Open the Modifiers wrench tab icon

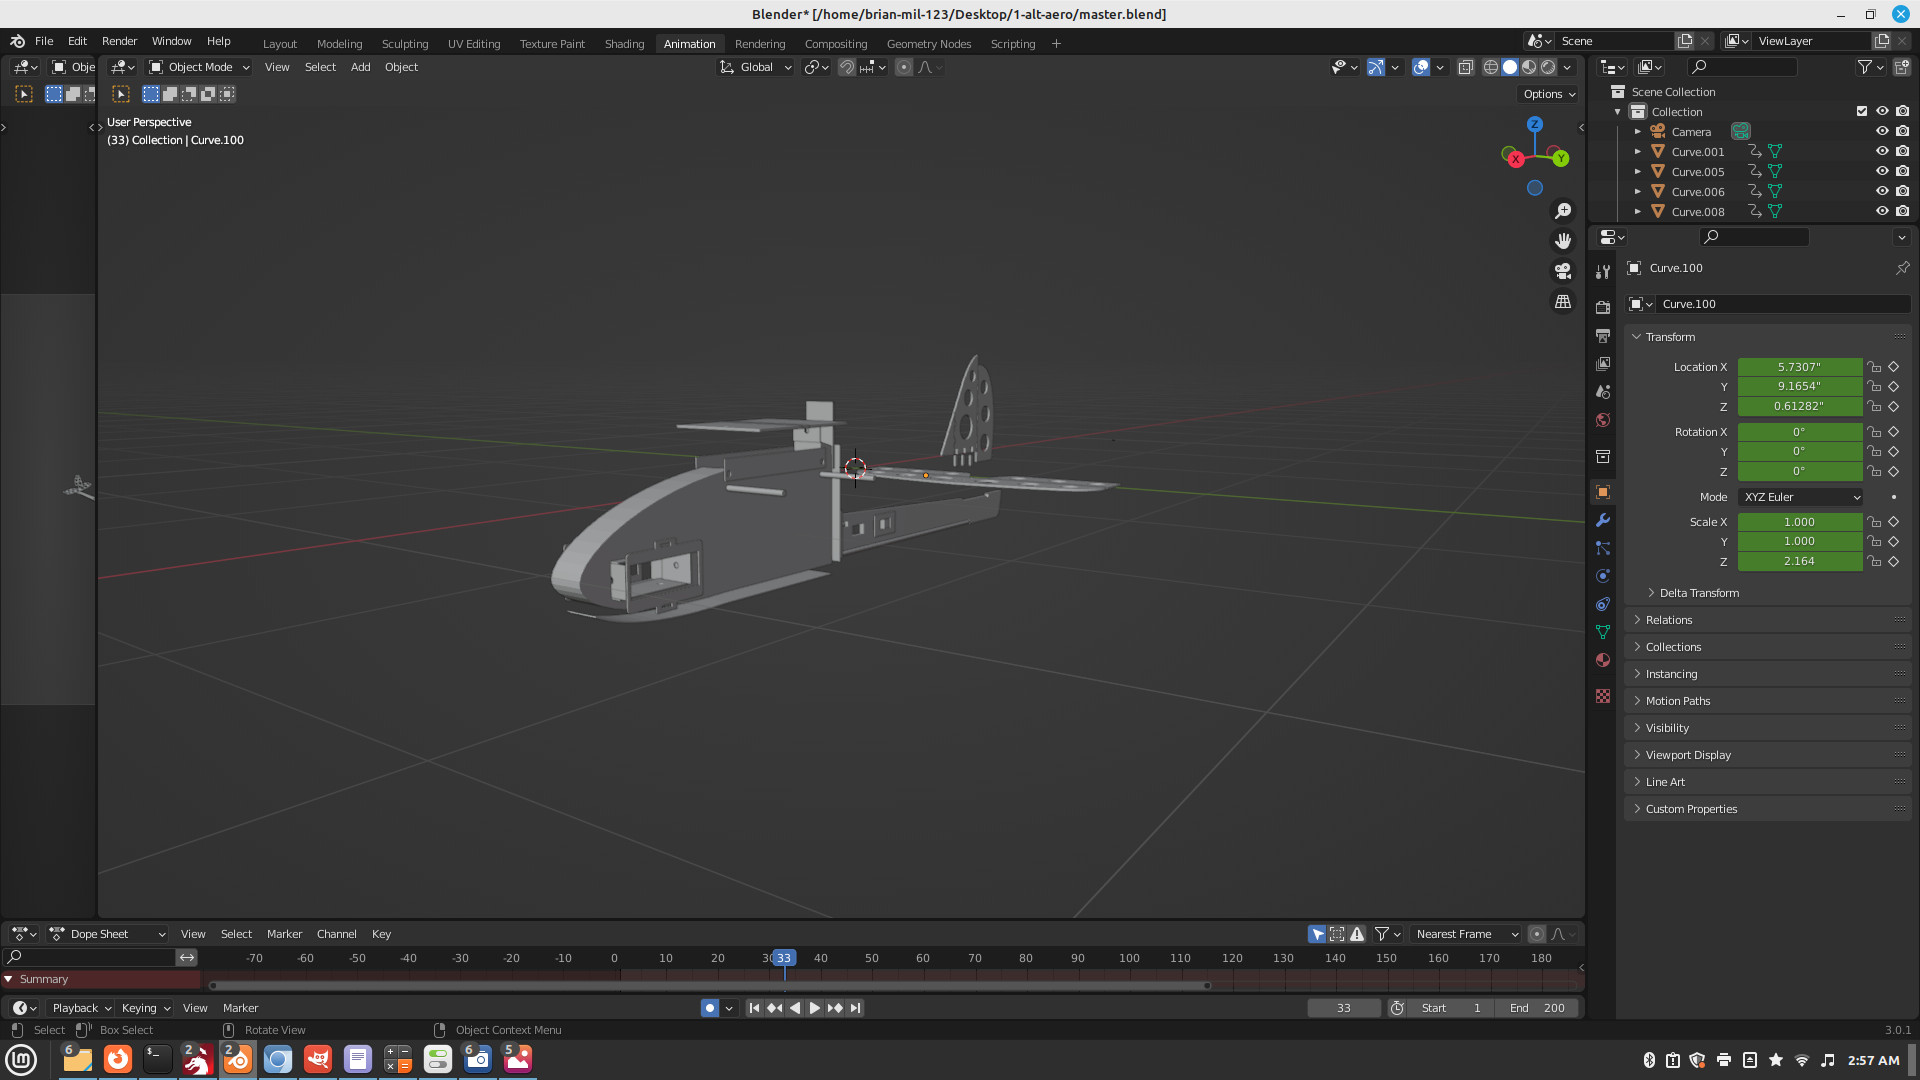[1603, 520]
